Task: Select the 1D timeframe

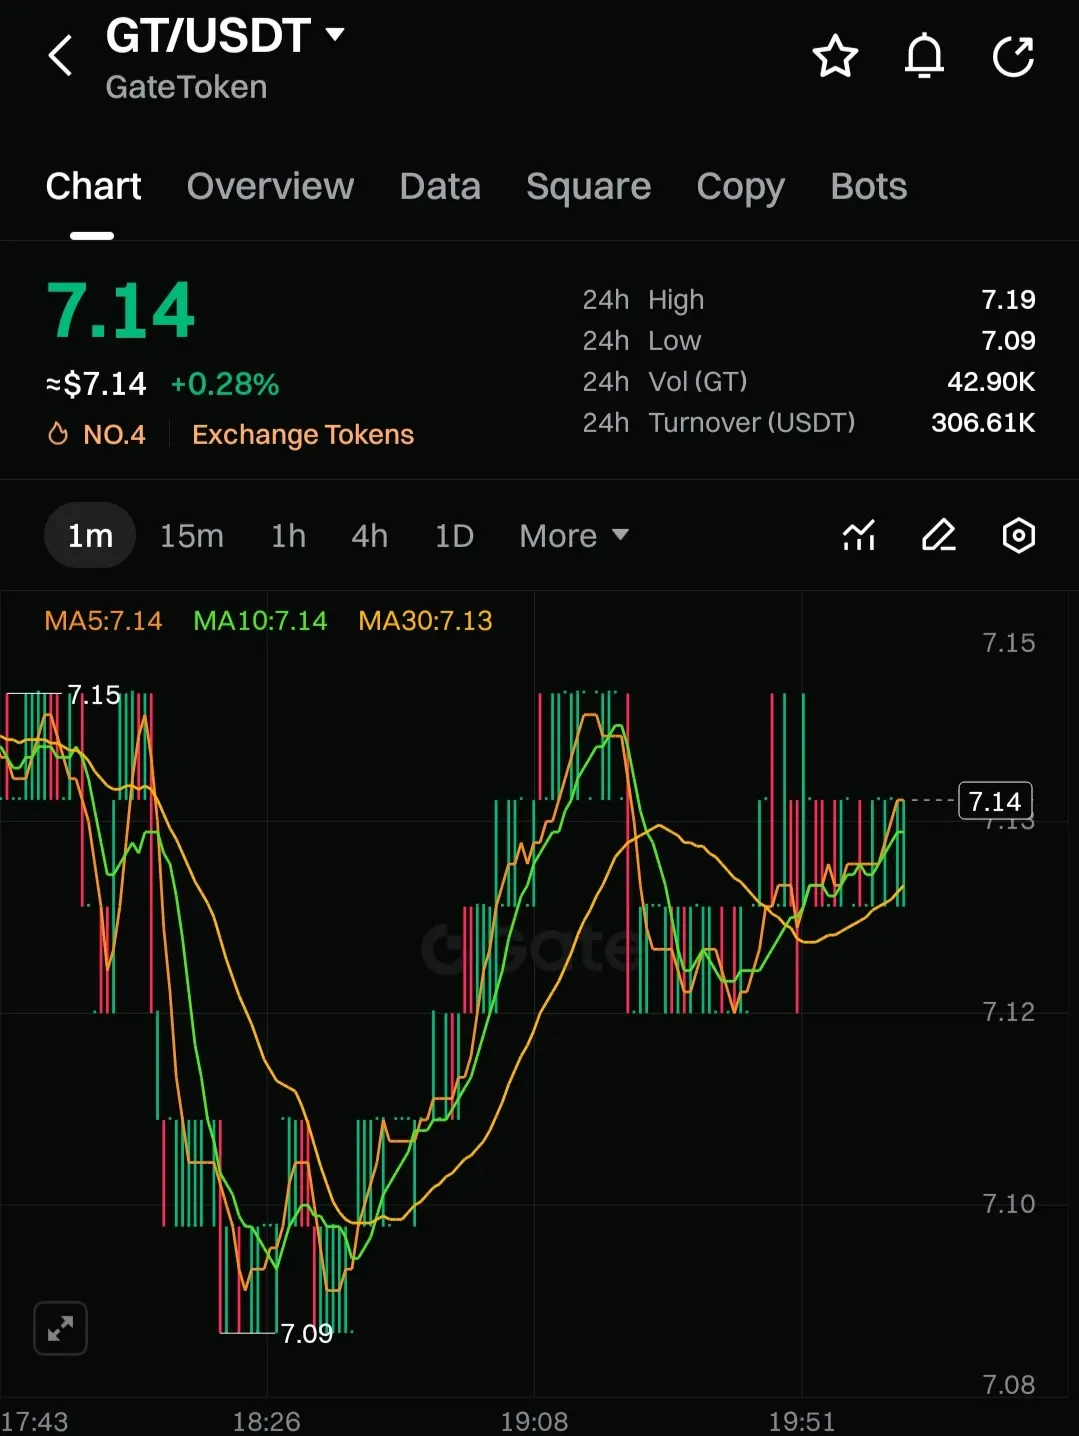Action: pyautogui.click(x=454, y=536)
